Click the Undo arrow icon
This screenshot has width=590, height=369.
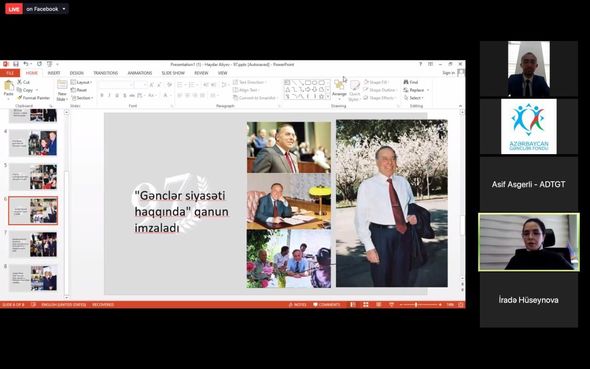coord(26,64)
